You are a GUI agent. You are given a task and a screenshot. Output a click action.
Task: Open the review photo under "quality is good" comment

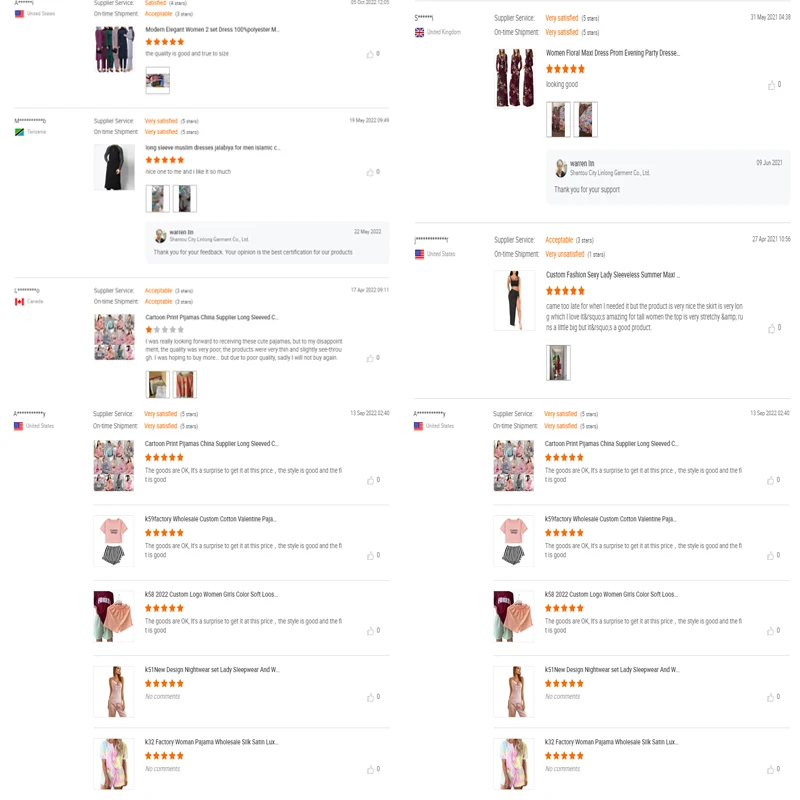tap(158, 80)
